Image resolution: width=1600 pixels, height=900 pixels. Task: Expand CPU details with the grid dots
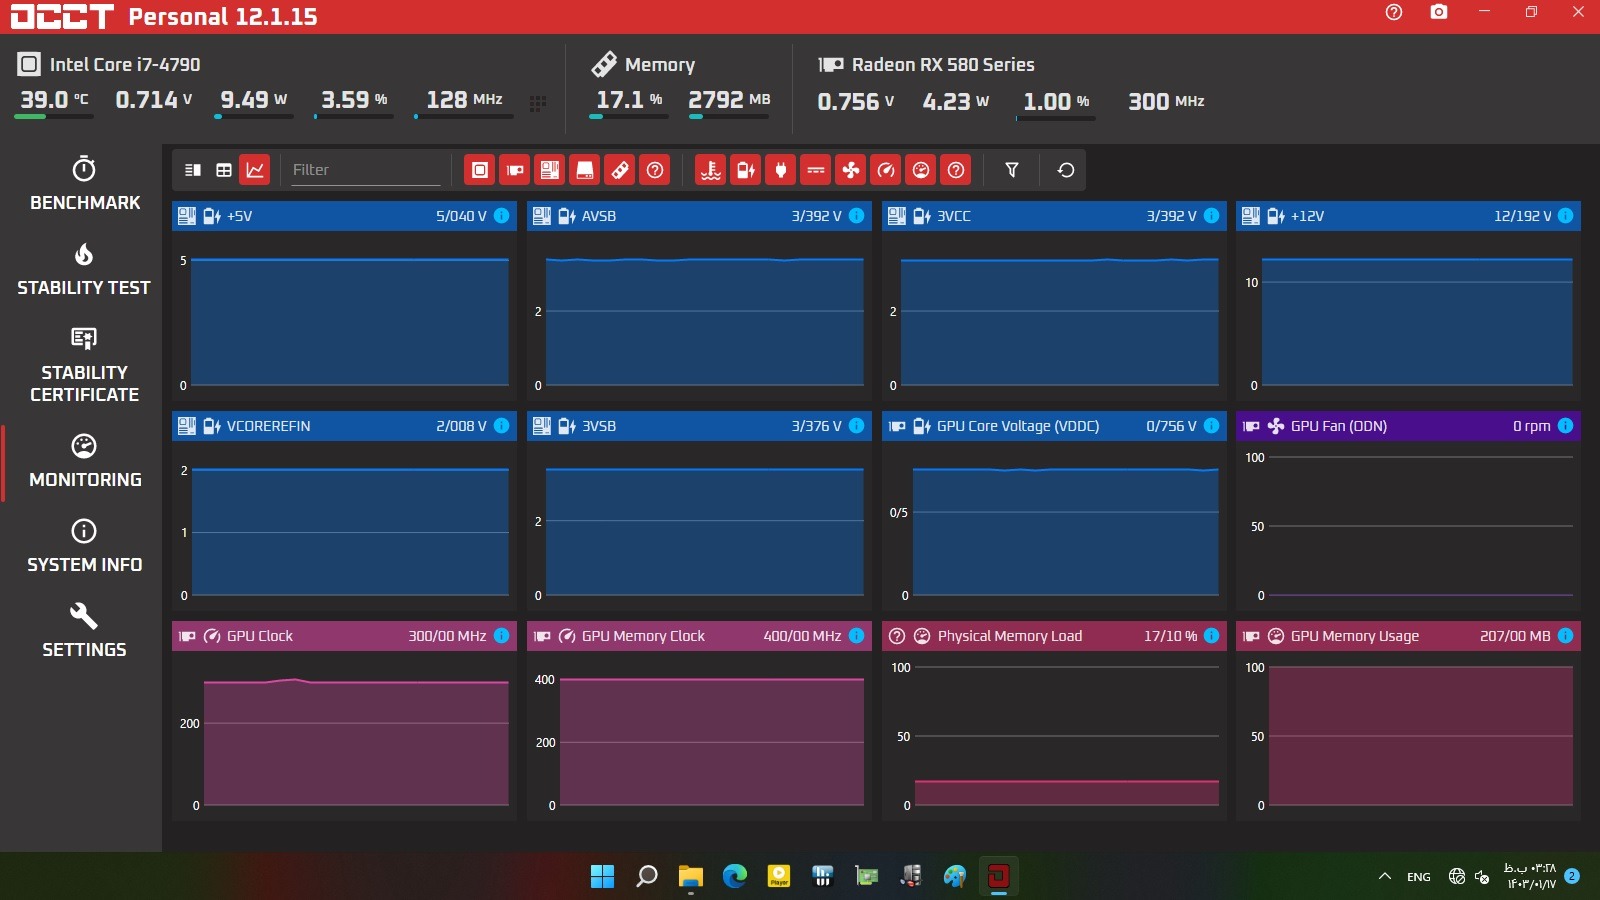(x=538, y=103)
